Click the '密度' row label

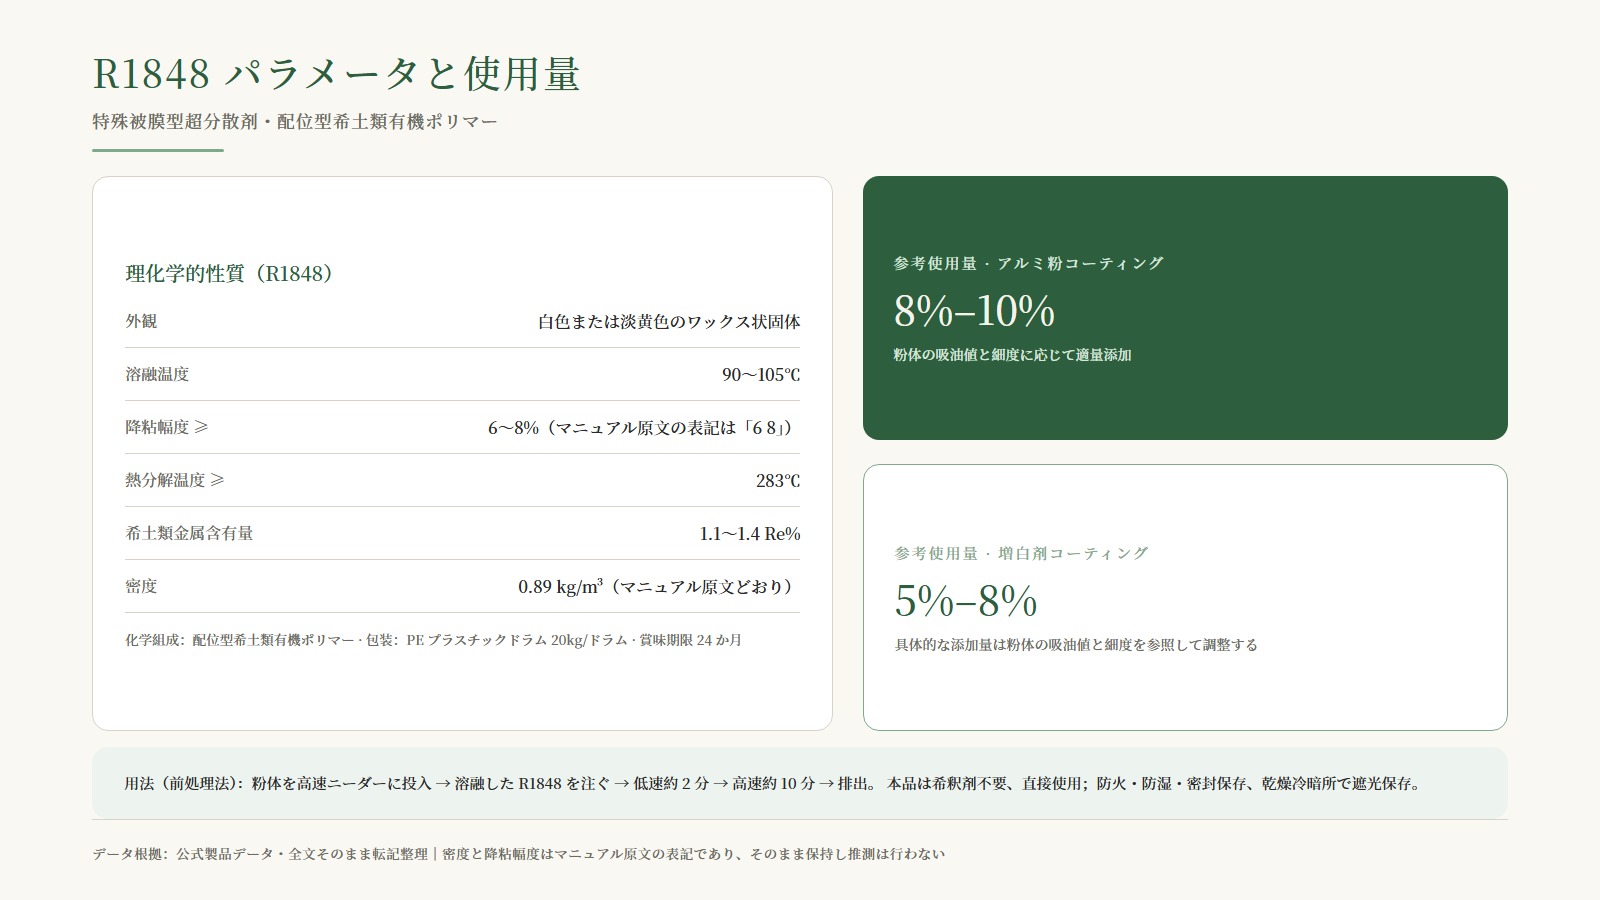click(x=141, y=586)
